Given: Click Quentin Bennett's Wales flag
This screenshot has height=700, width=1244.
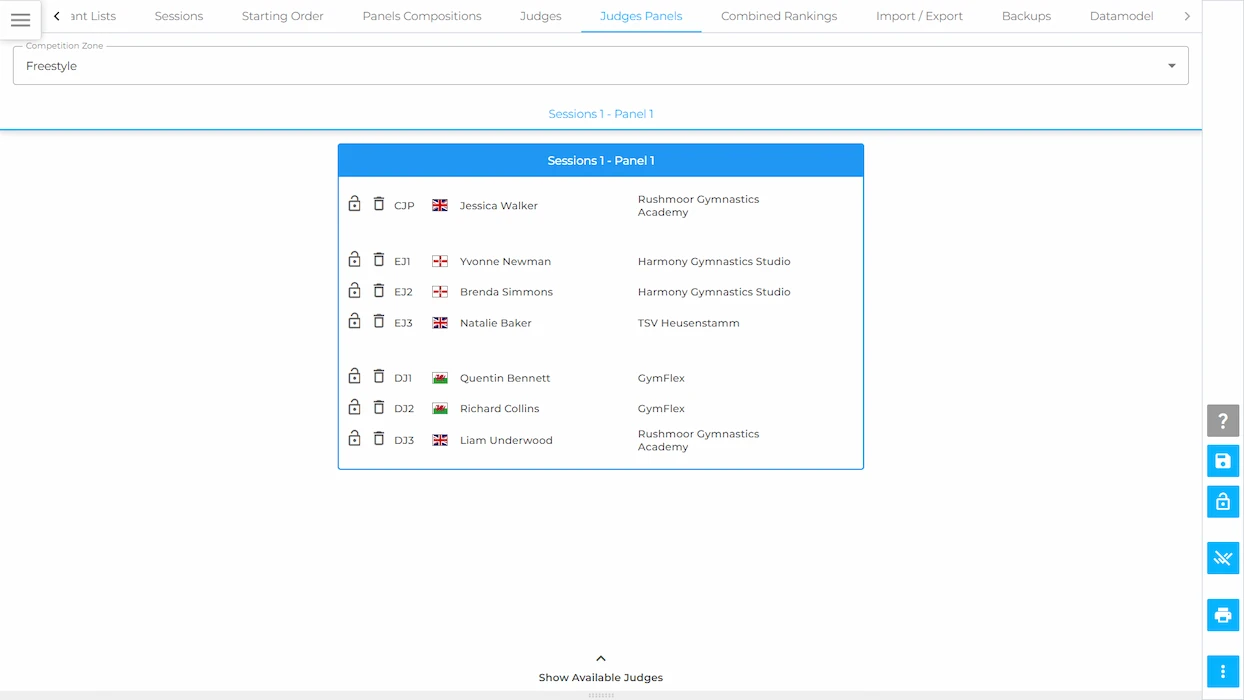Looking at the screenshot, I should (440, 378).
